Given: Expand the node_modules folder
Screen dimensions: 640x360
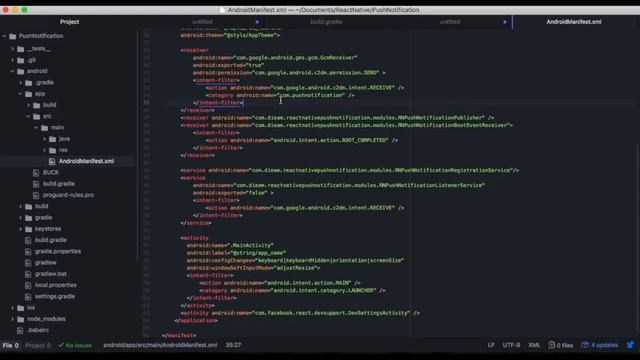Looking at the screenshot, I should (x=12, y=319).
